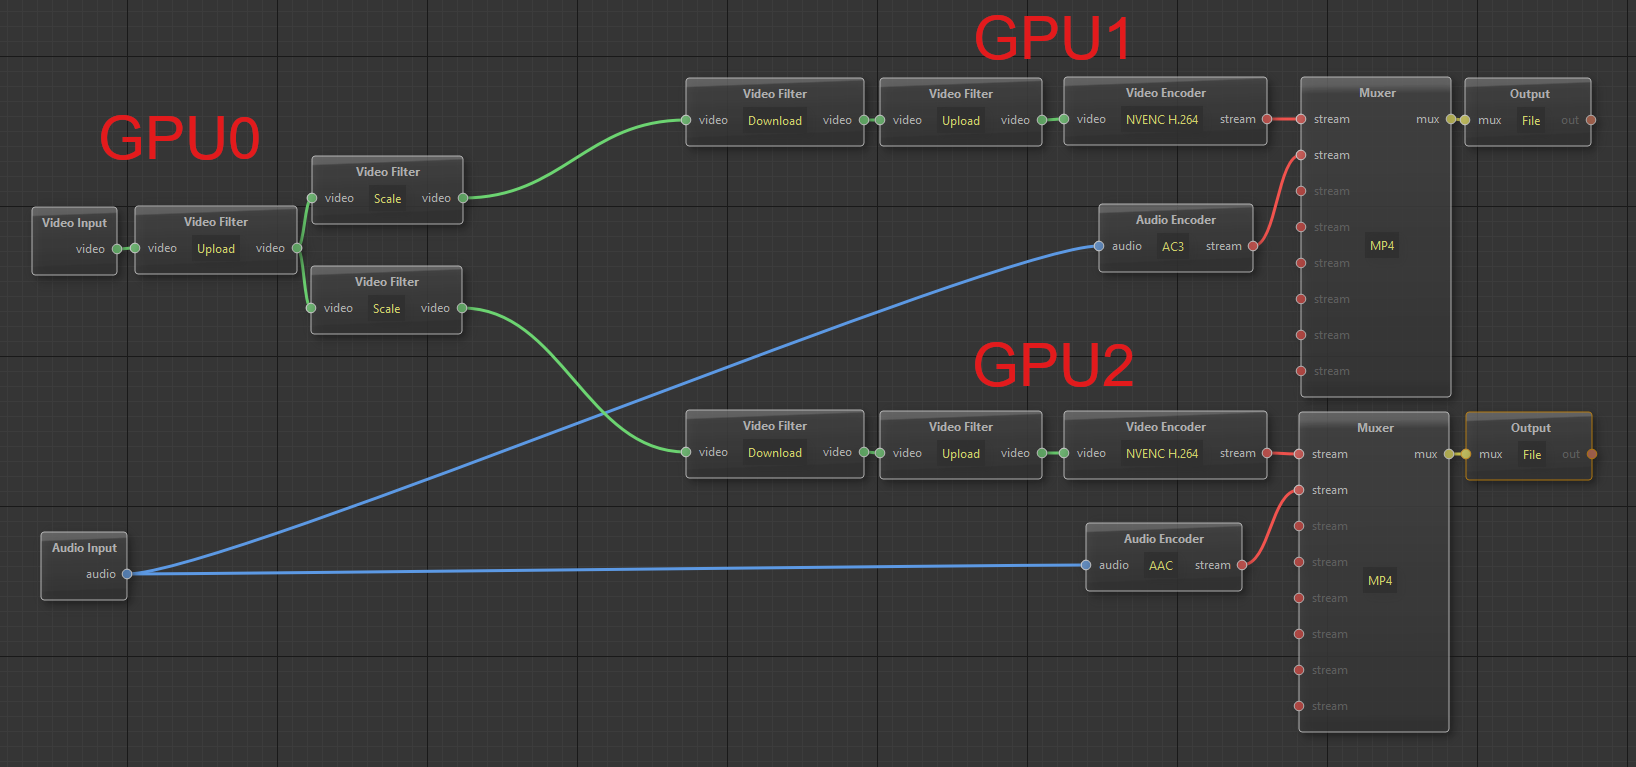The width and height of the screenshot is (1636, 767).
Task: Click the Upload filter label next to Video Input
Action: [x=216, y=249]
